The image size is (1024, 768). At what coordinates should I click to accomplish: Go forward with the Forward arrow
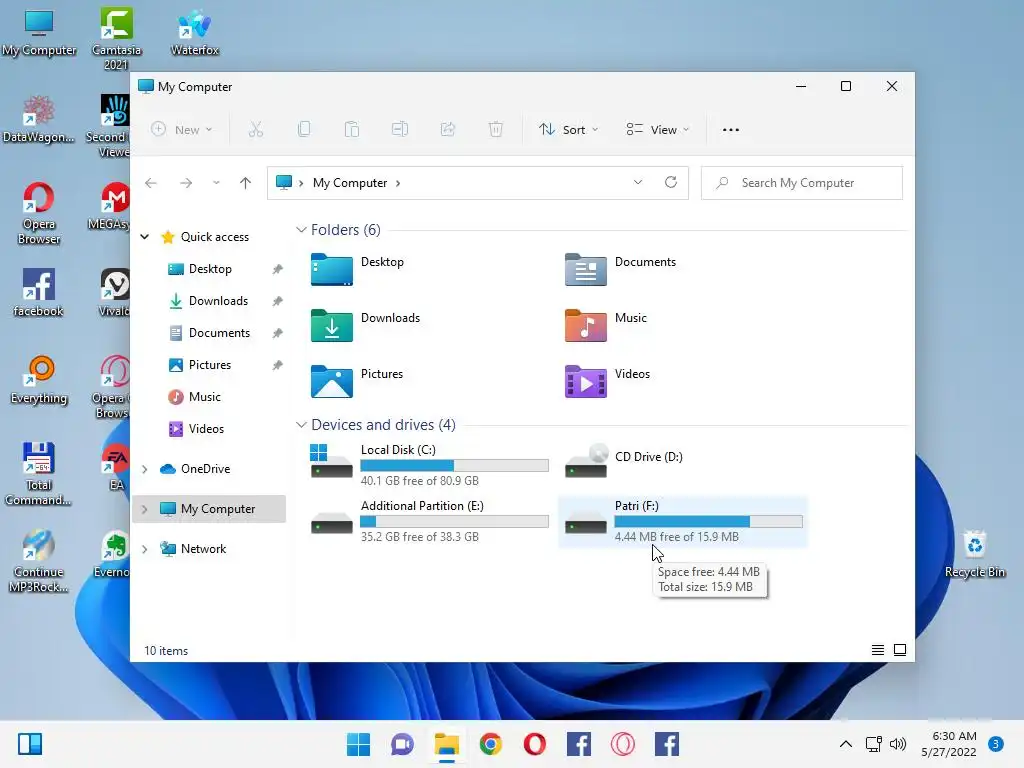click(x=186, y=183)
